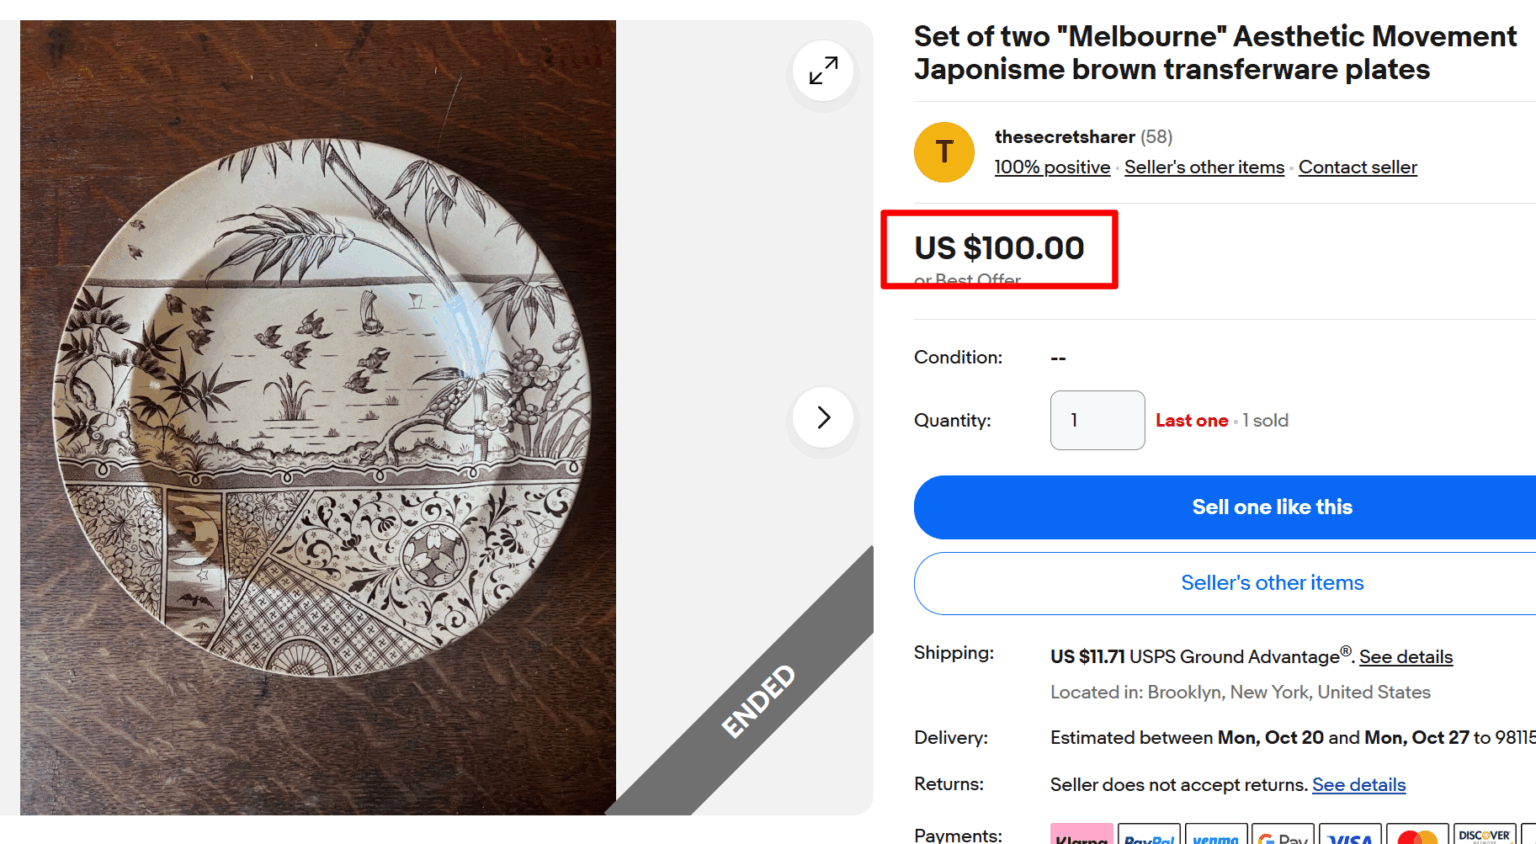Screen dimensions: 1536x844
Task: Select the Mastercard payment icon
Action: [1417, 836]
